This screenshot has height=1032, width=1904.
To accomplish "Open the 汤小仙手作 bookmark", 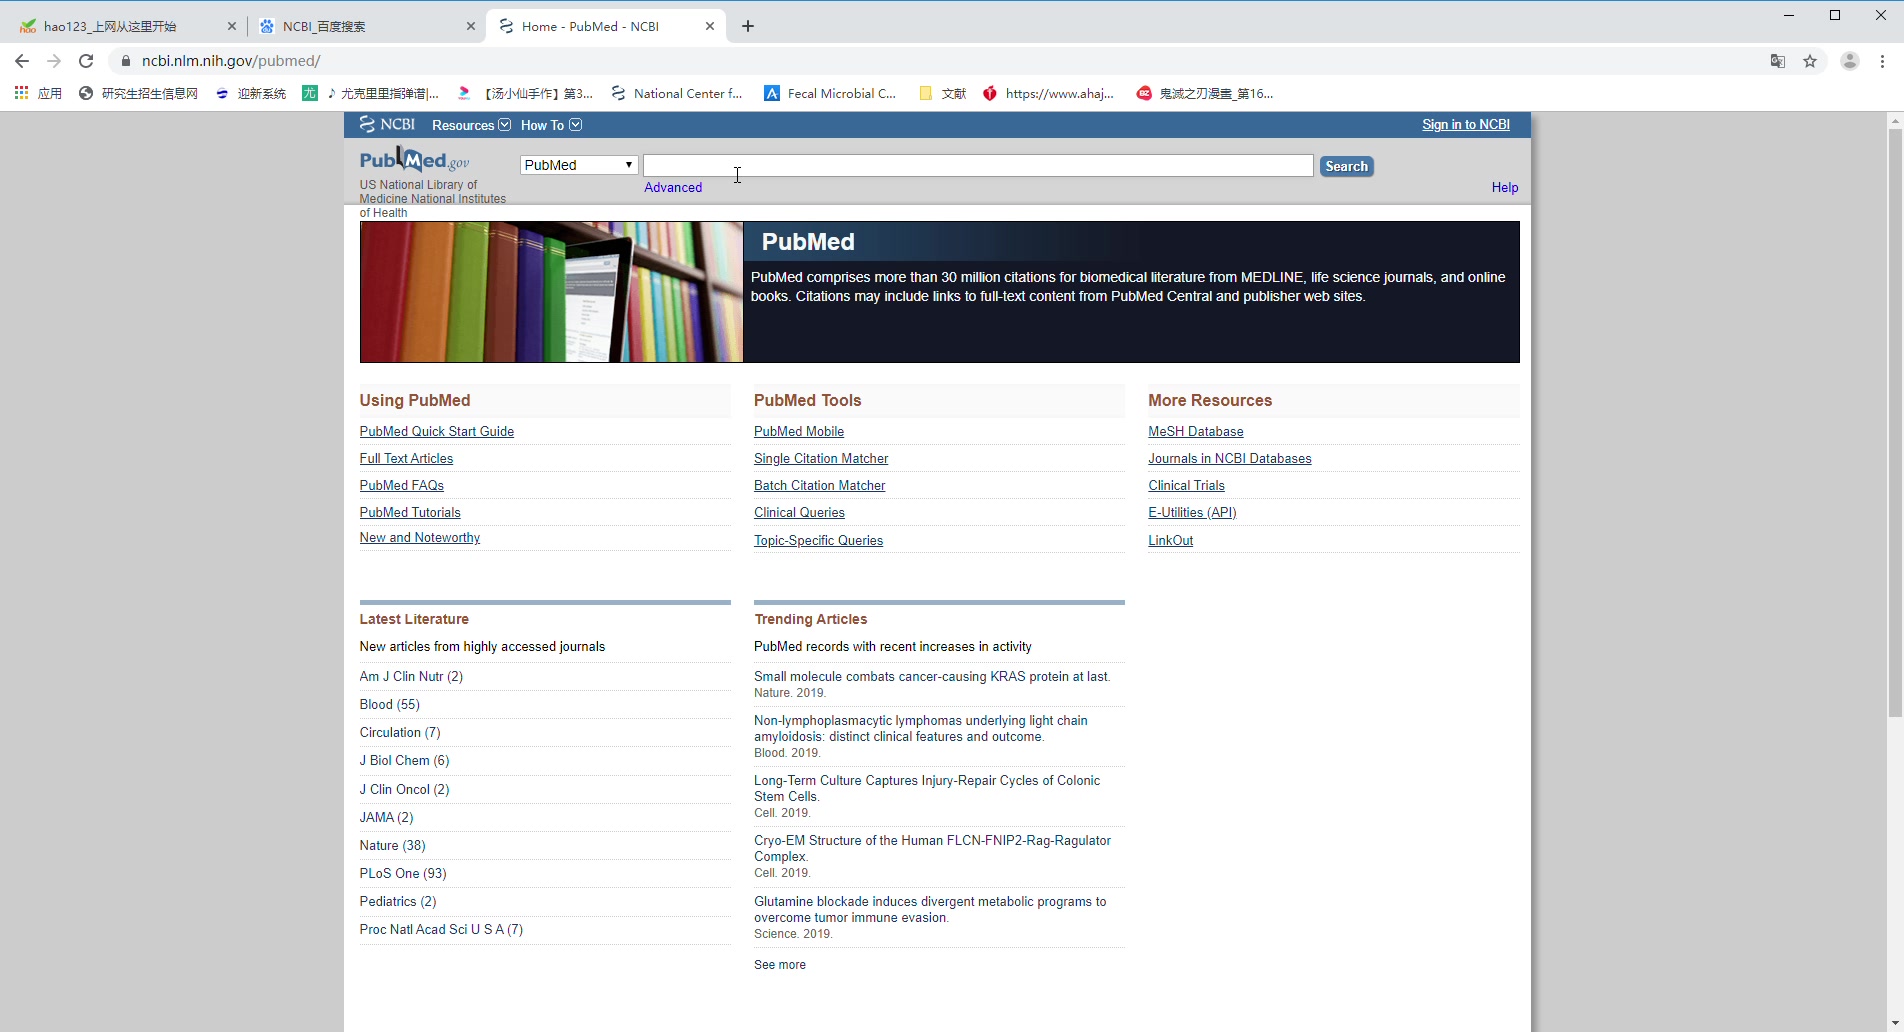I will point(525,93).
